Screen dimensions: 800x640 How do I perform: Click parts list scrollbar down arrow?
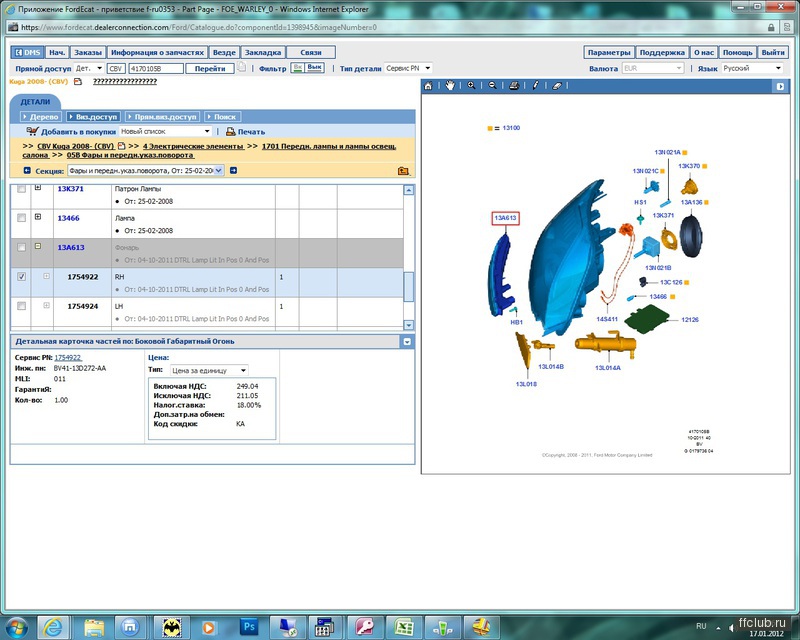pos(409,325)
